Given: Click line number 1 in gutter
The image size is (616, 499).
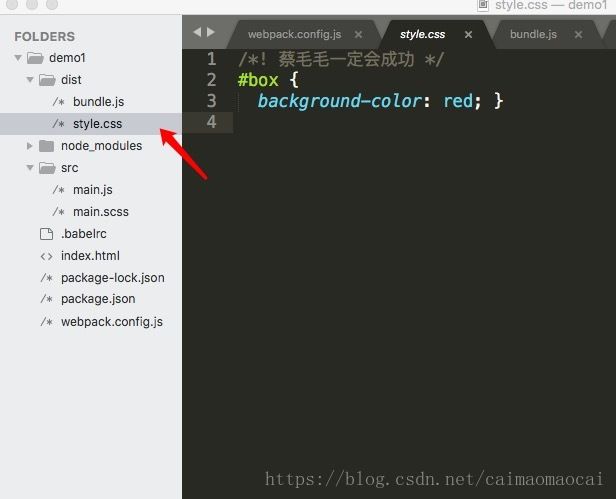Looking at the screenshot, I should (x=211, y=60).
